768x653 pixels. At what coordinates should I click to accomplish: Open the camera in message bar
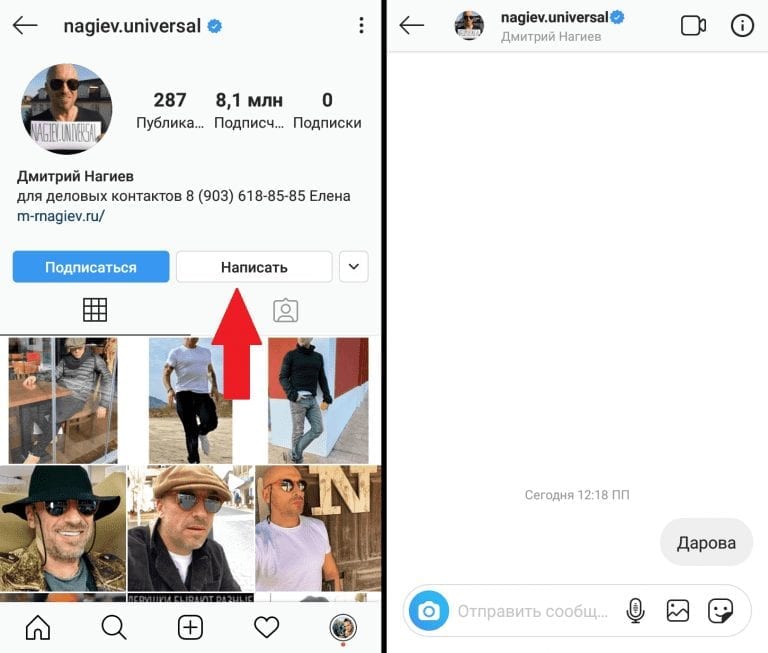(429, 611)
